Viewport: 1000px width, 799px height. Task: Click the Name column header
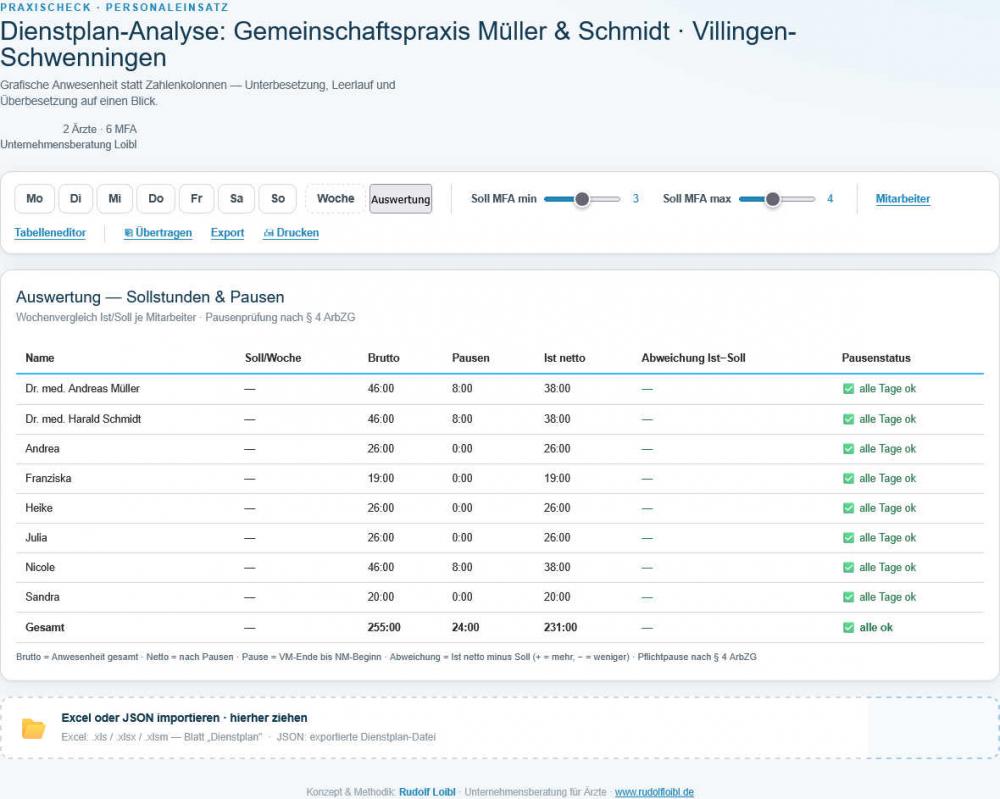click(40, 358)
